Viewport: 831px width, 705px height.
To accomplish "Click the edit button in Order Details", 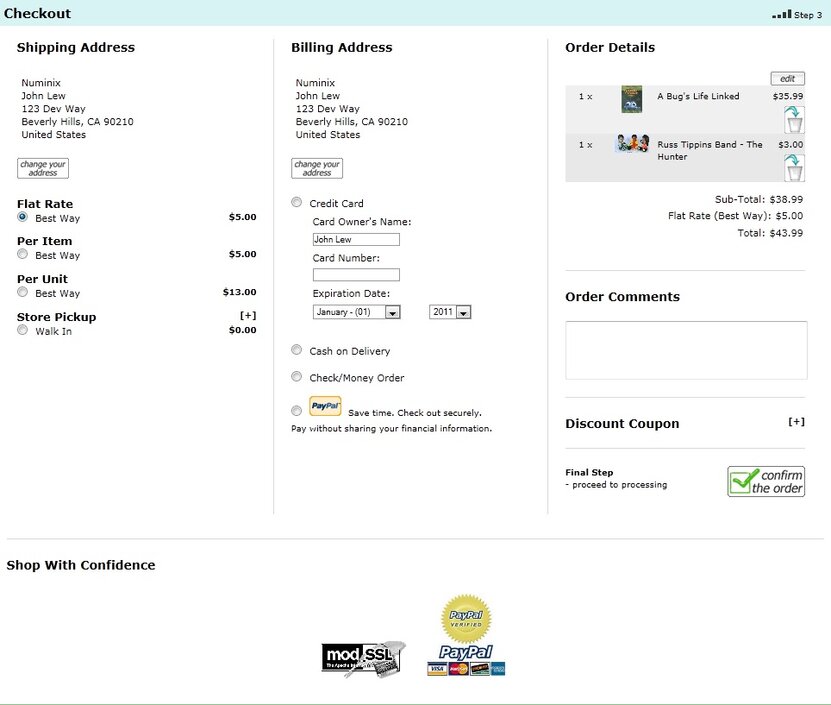I will (787, 78).
